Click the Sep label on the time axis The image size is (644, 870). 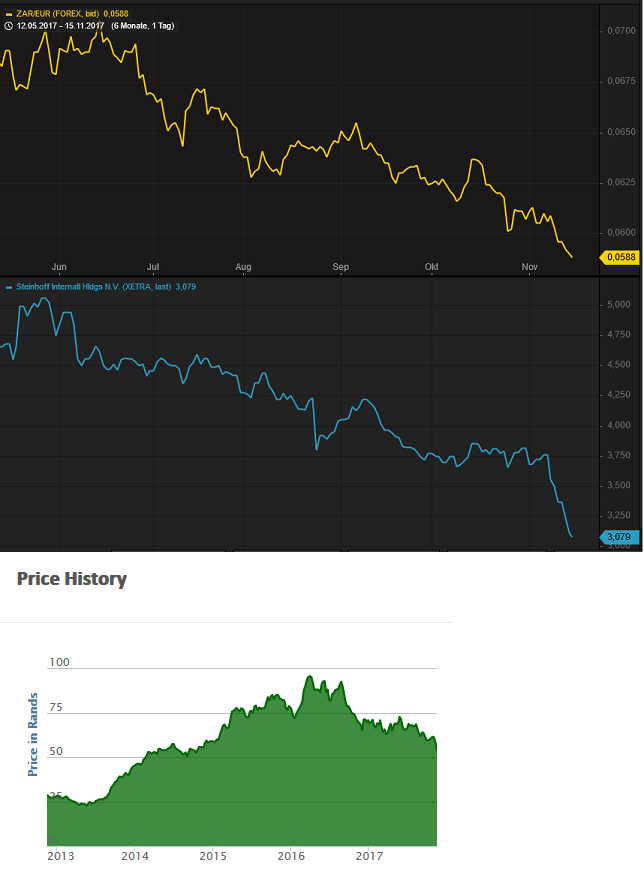click(x=341, y=267)
